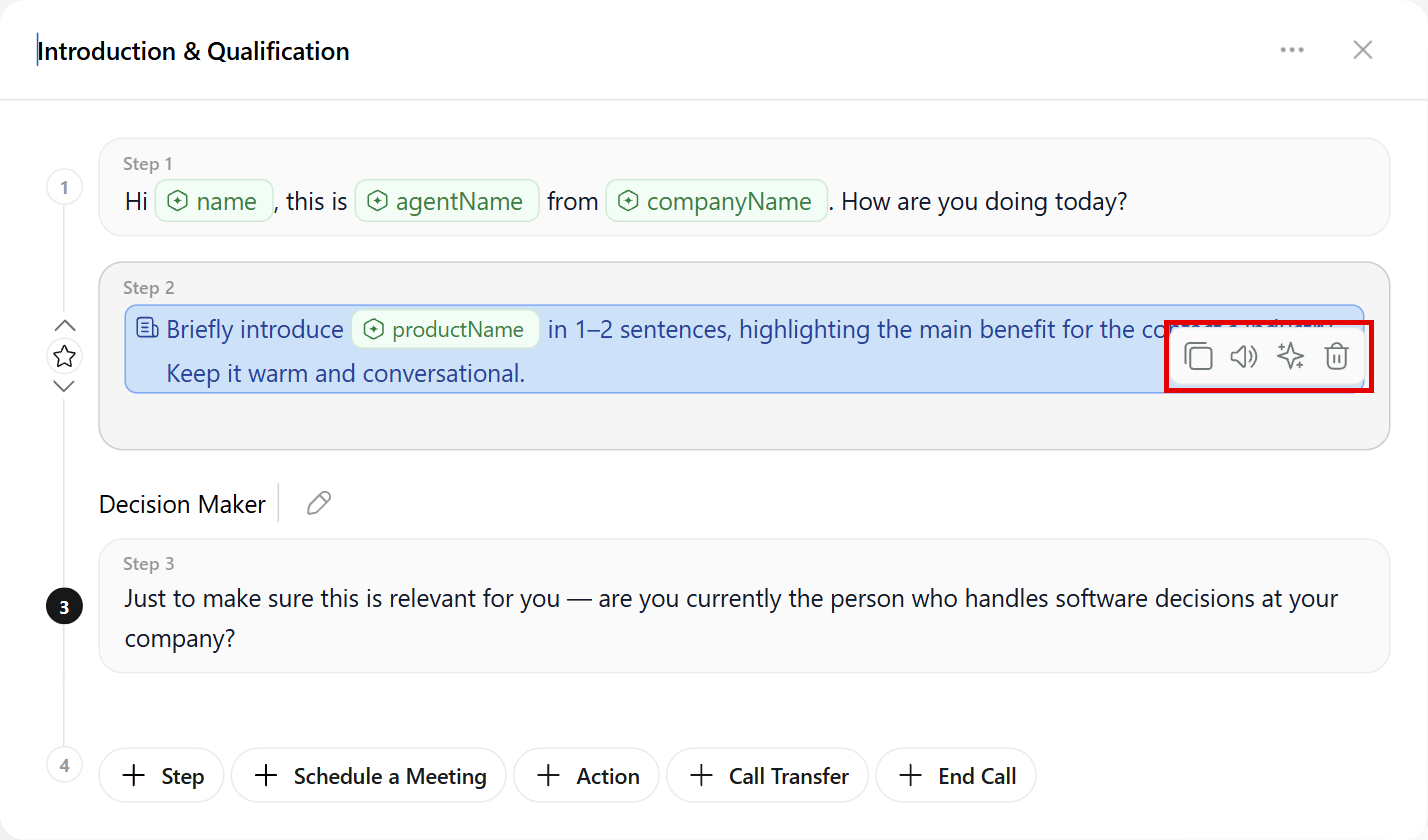
Task: Click the name variable chip
Action: 214,201
